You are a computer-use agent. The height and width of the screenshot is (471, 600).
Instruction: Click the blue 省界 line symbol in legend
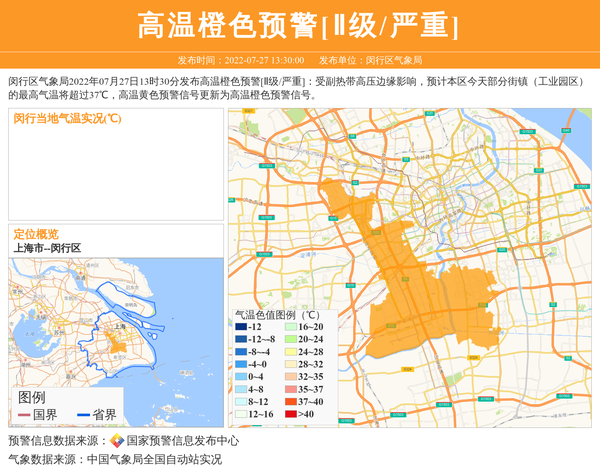click(82, 414)
